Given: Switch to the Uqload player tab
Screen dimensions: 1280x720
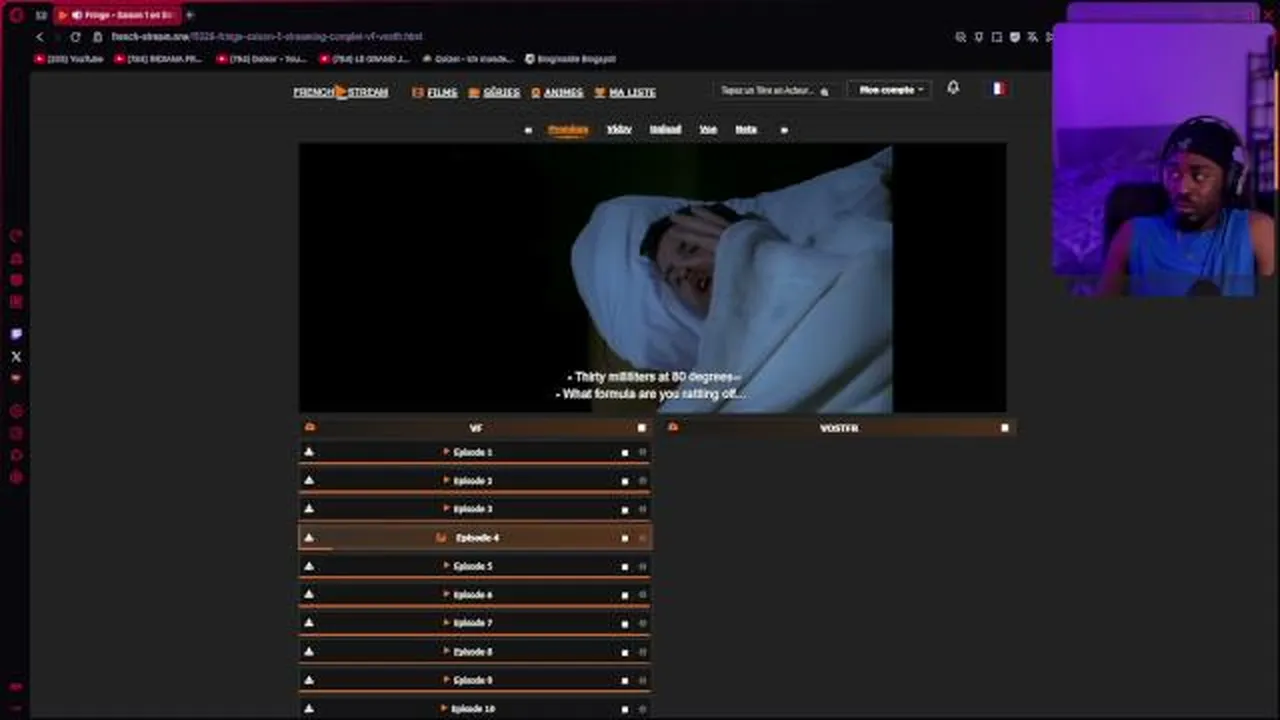Looking at the screenshot, I should pos(665,130).
